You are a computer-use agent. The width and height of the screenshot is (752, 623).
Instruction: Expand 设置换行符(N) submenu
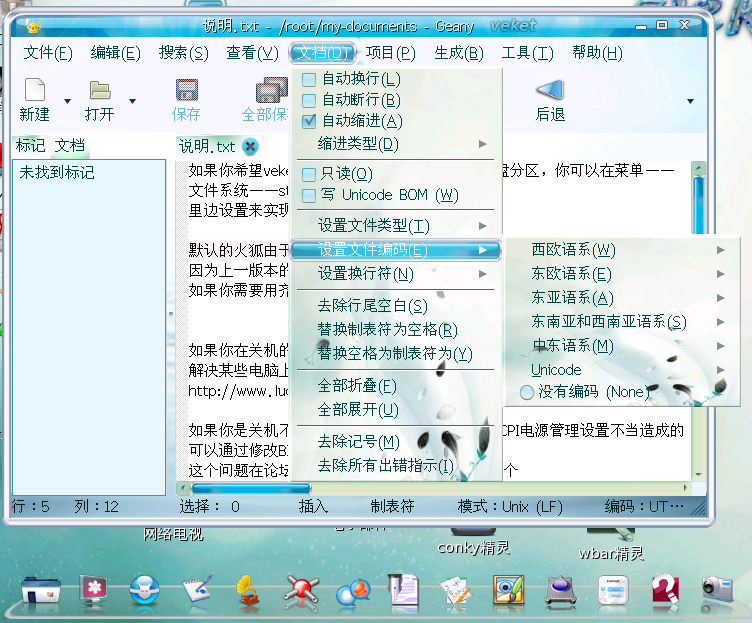[x=397, y=274]
